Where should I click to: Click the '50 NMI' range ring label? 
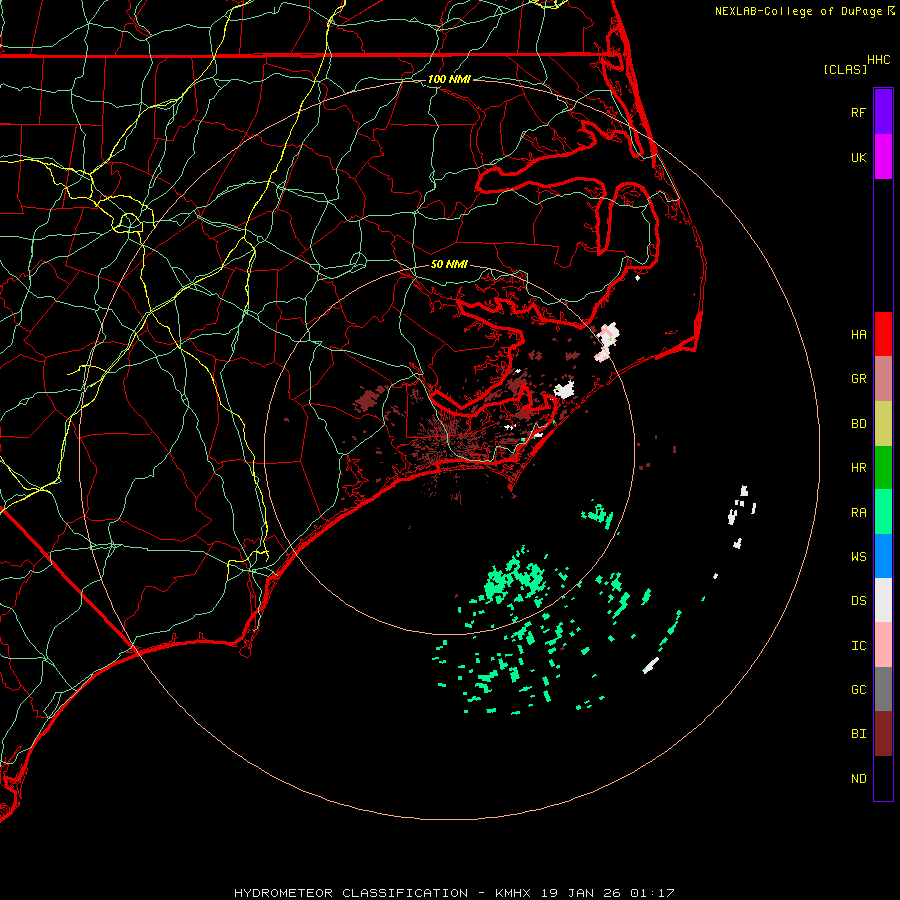tap(449, 264)
